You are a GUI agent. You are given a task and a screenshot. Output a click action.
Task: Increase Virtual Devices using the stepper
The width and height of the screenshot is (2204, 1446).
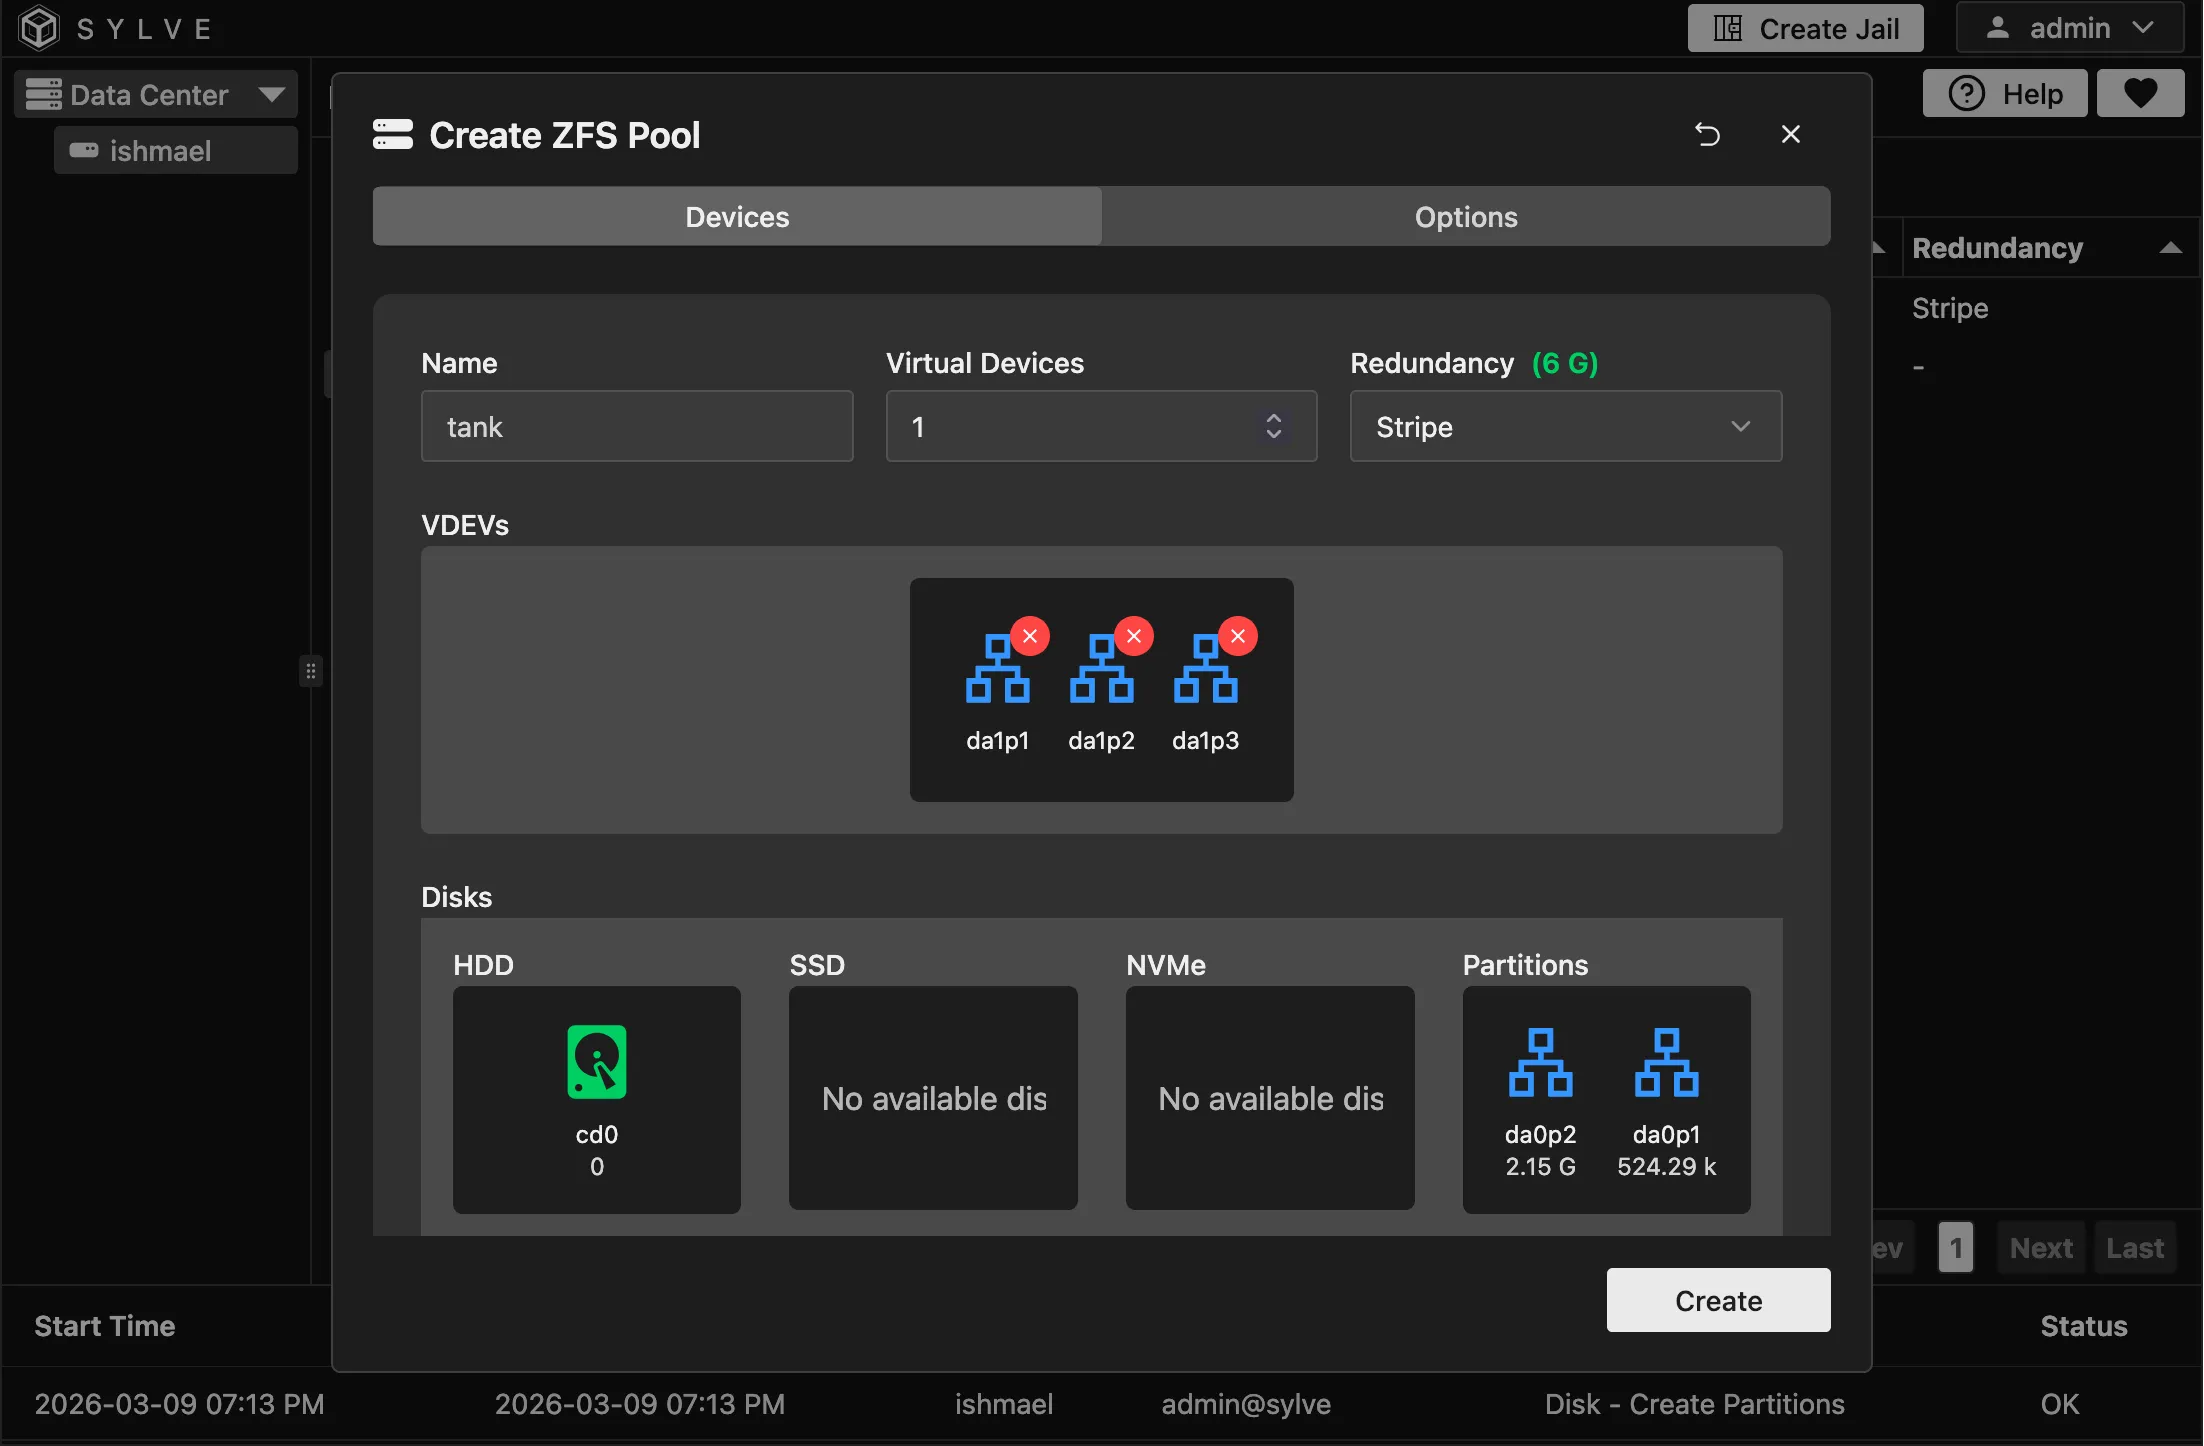(1273, 416)
